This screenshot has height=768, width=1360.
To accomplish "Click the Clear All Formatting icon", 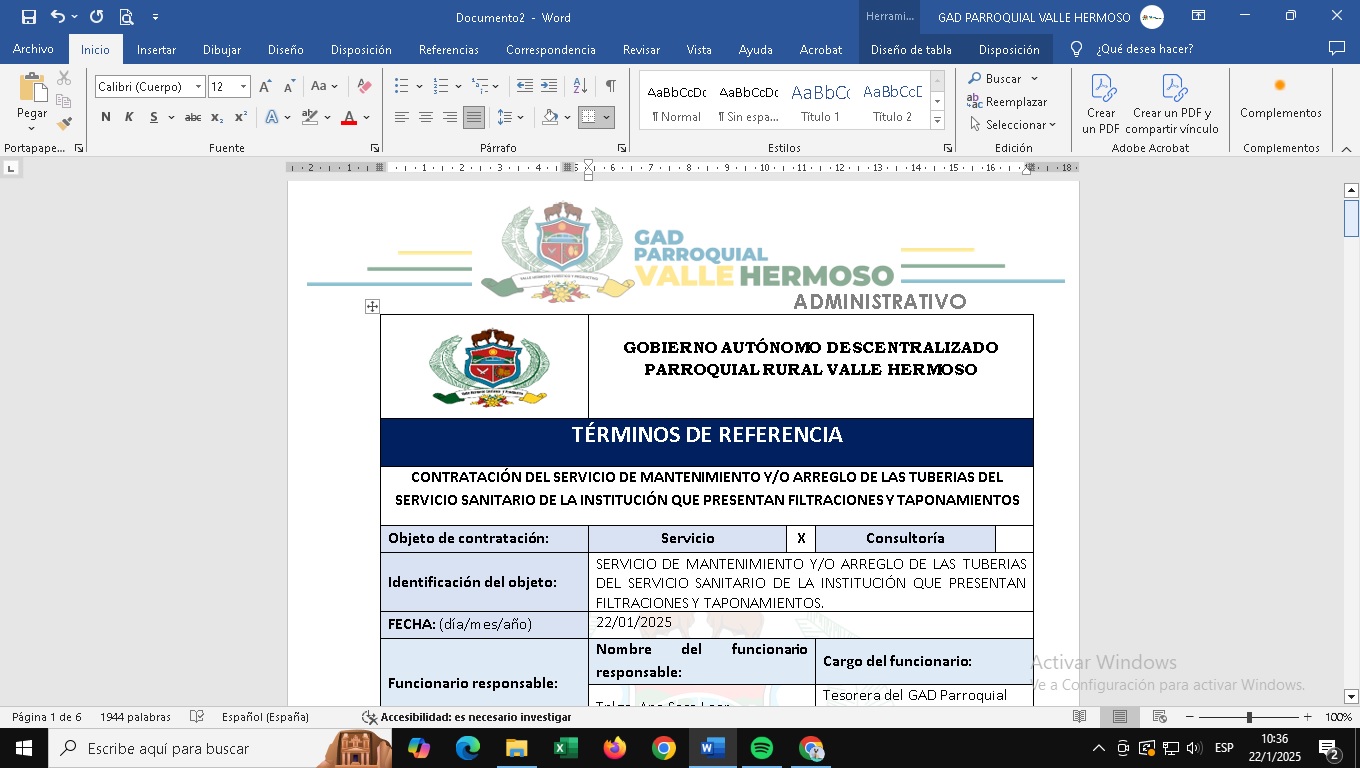I will pos(364,87).
